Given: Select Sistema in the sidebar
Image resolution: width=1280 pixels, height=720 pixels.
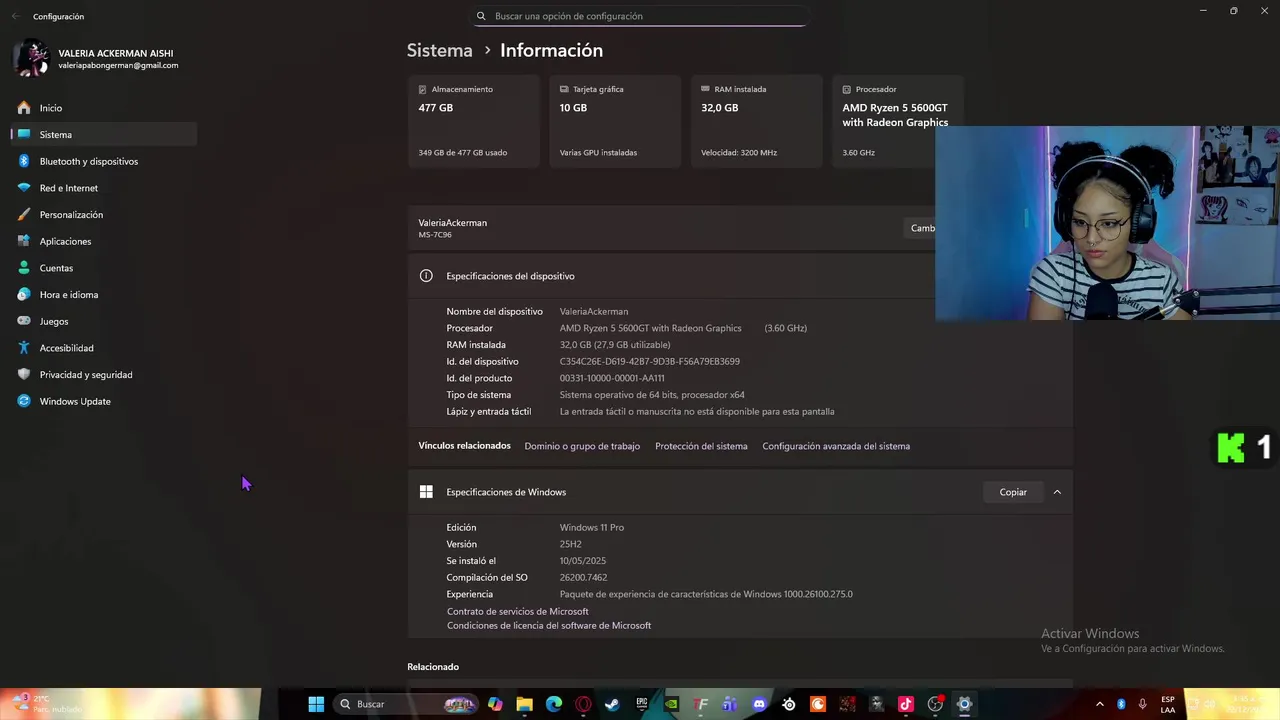Looking at the screenshot, I should (x=104, y=134).
